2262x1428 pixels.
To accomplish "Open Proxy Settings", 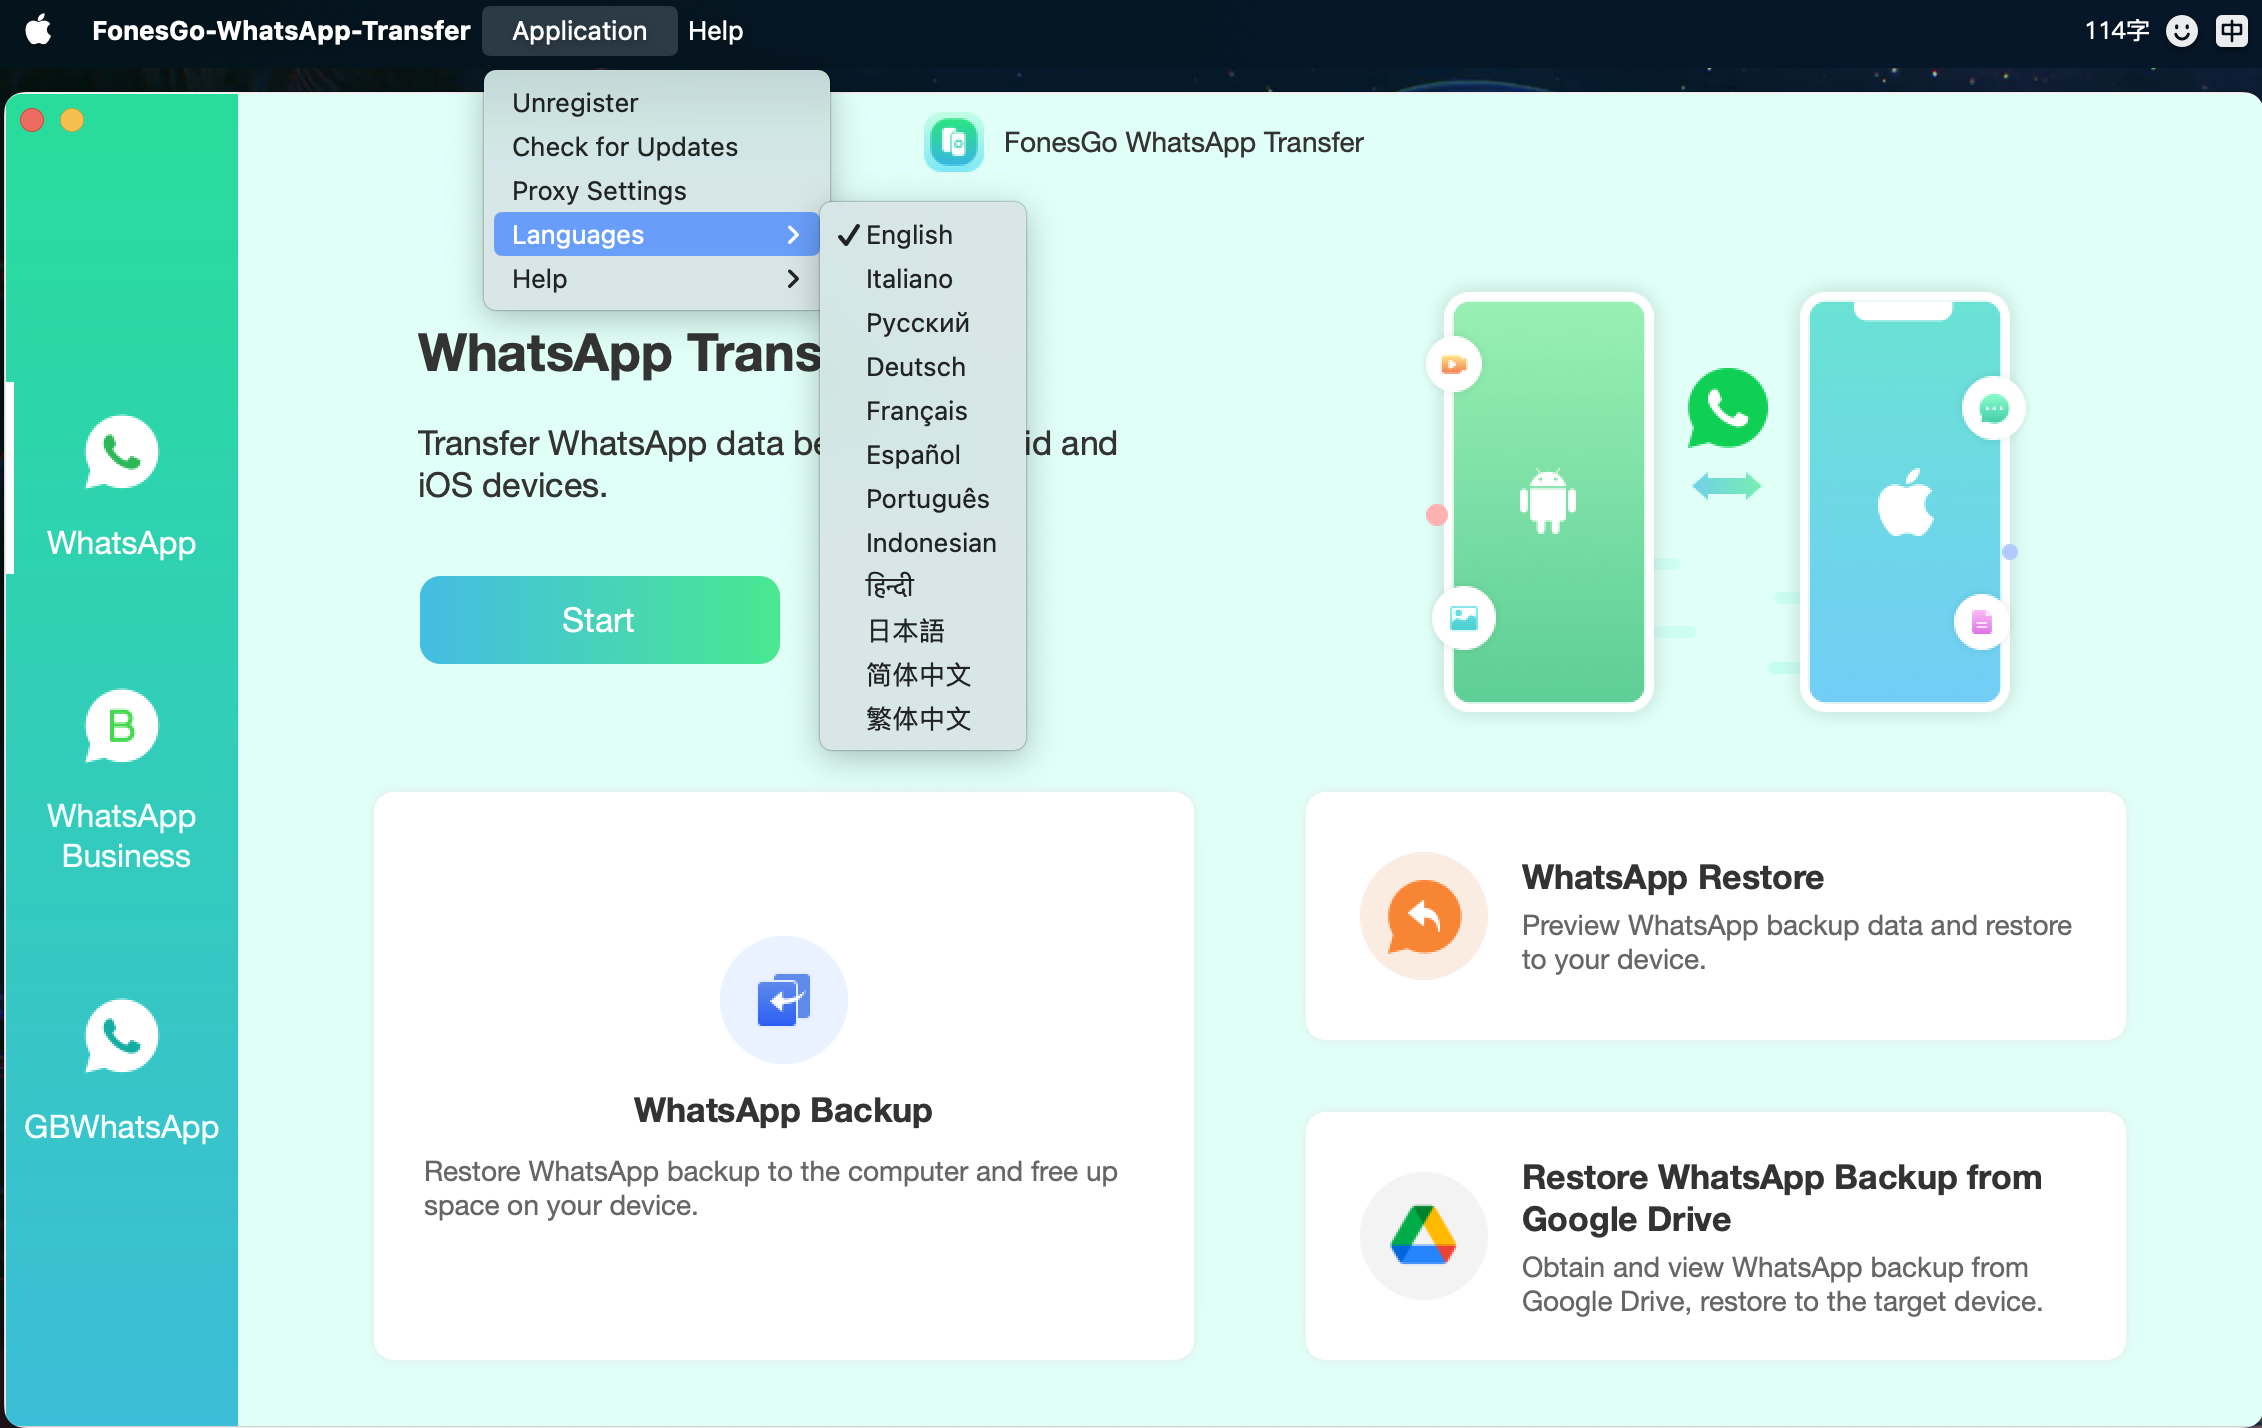I will pos(656,191).
